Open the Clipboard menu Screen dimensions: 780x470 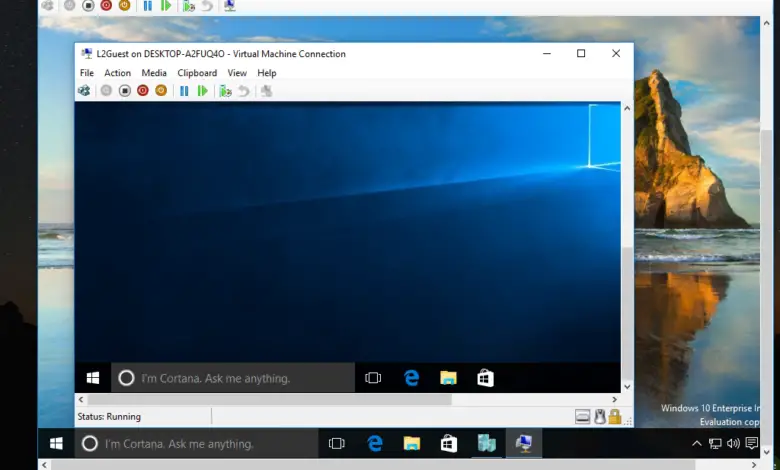pos(197,73)
